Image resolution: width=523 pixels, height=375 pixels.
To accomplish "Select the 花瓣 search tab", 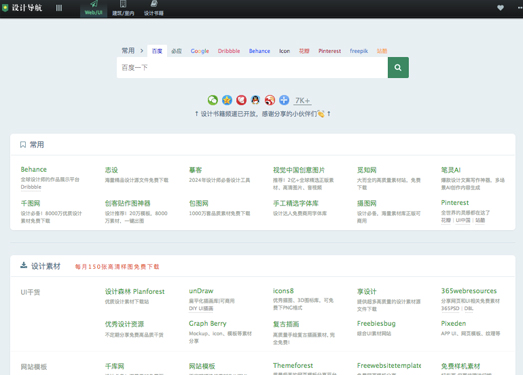I will pos(304,51).
